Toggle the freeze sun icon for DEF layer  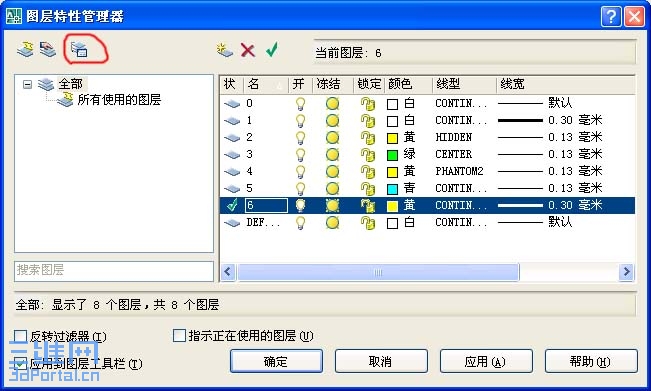point(332,223)
